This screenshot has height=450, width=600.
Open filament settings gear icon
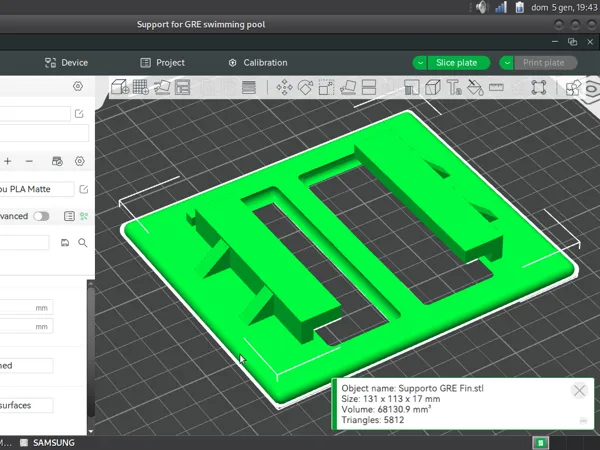click(80, 161)
